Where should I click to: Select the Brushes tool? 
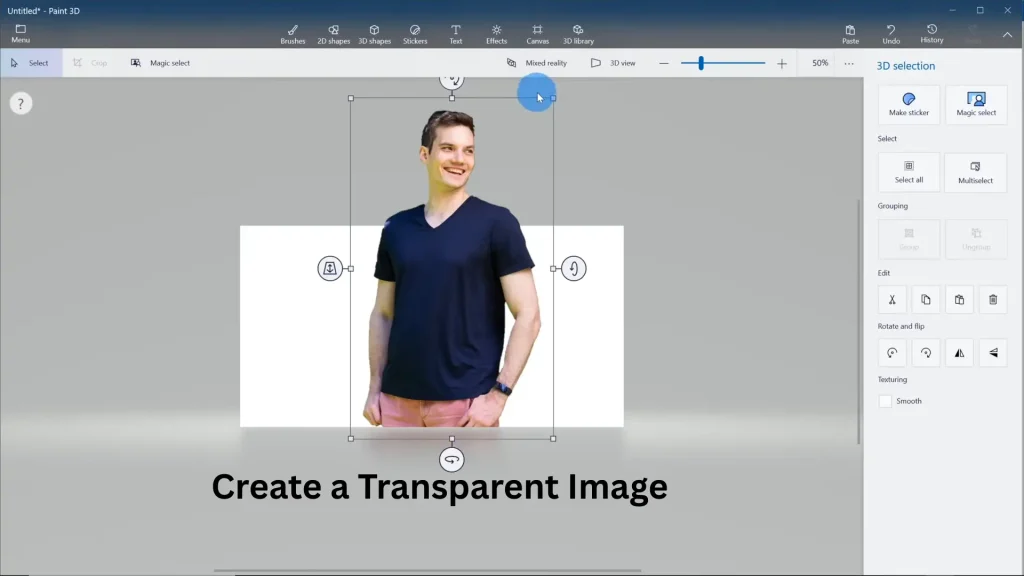click(x=292, y=33)
